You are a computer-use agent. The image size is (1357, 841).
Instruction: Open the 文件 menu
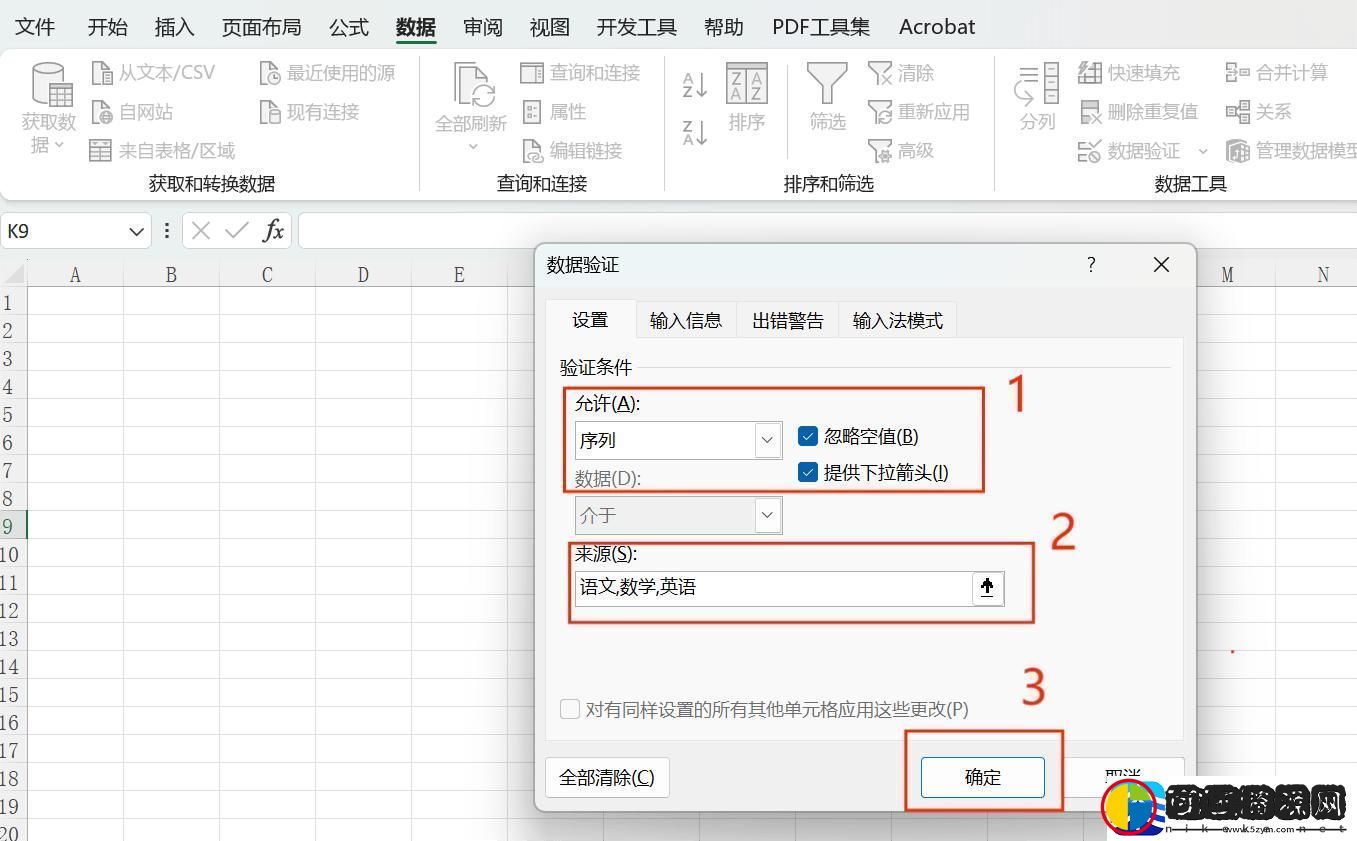[36, 27]
